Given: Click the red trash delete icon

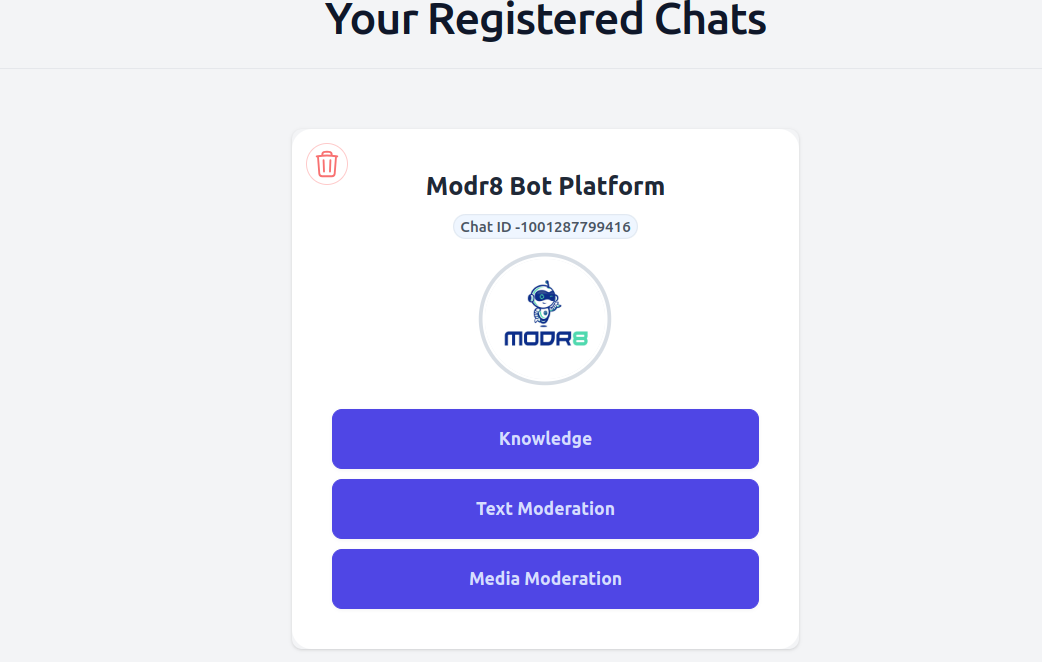Looking at the screenshot, I should coord(327,164).
